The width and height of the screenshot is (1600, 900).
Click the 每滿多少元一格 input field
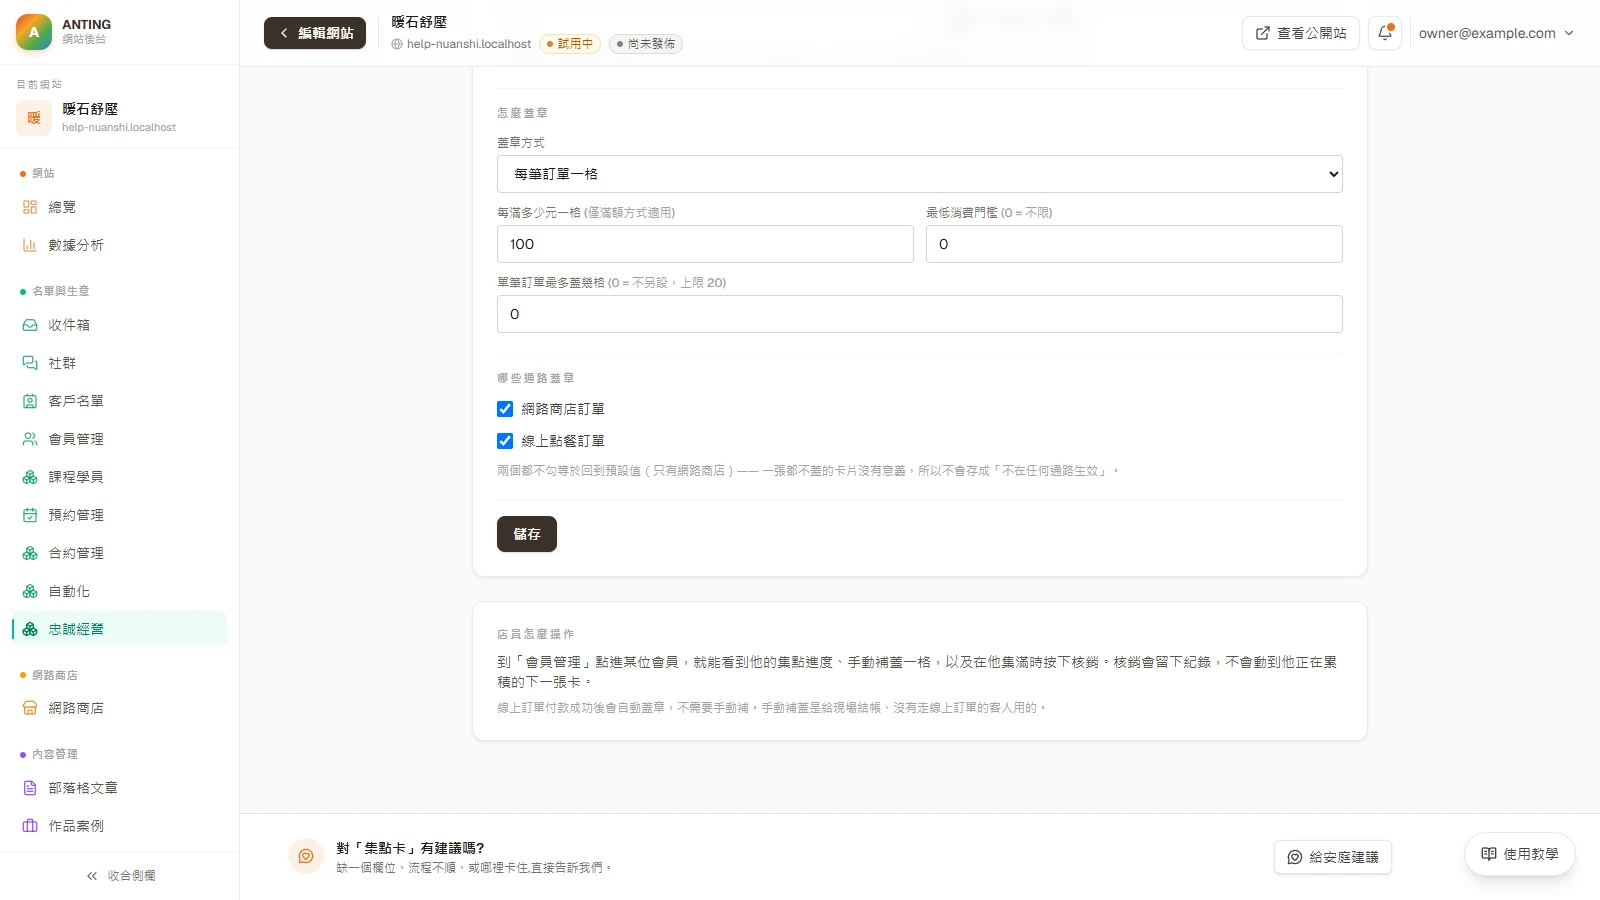tap(705, 244)
